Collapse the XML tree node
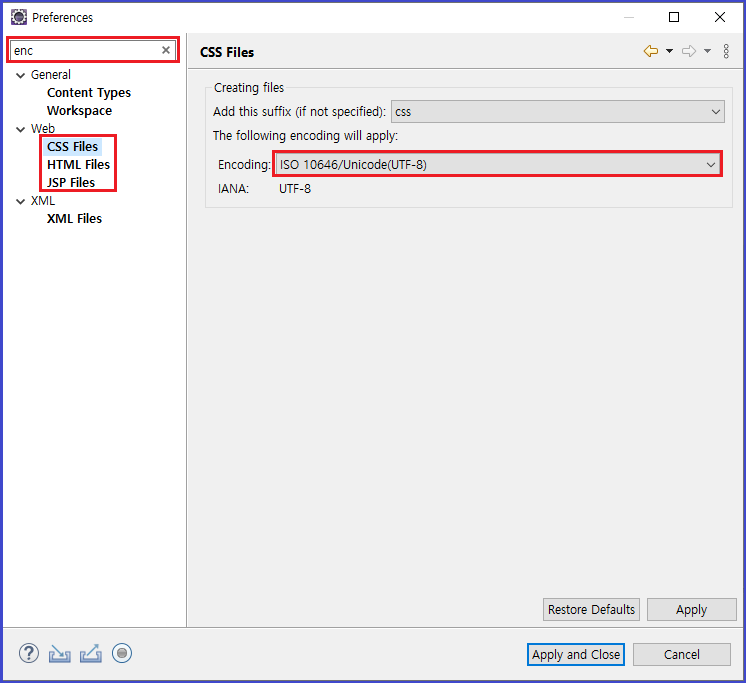 [x=20, y=201]
